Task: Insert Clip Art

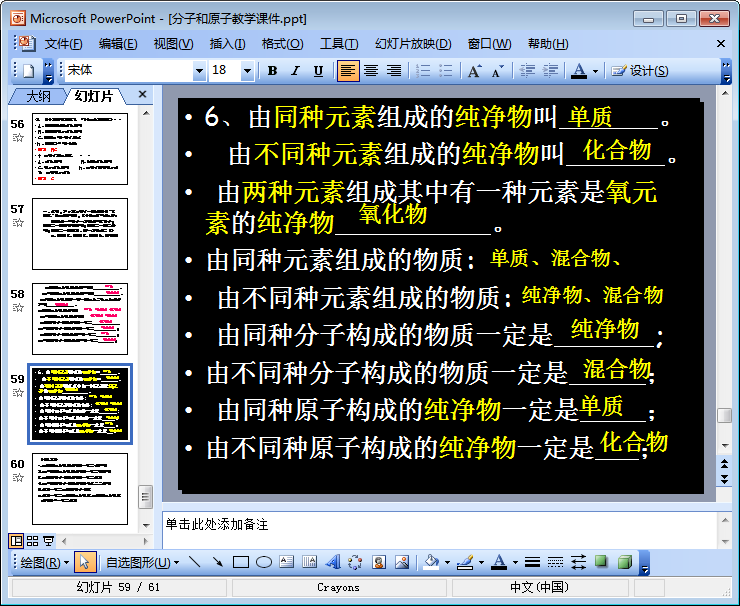Action: click(x=378, y=562)
